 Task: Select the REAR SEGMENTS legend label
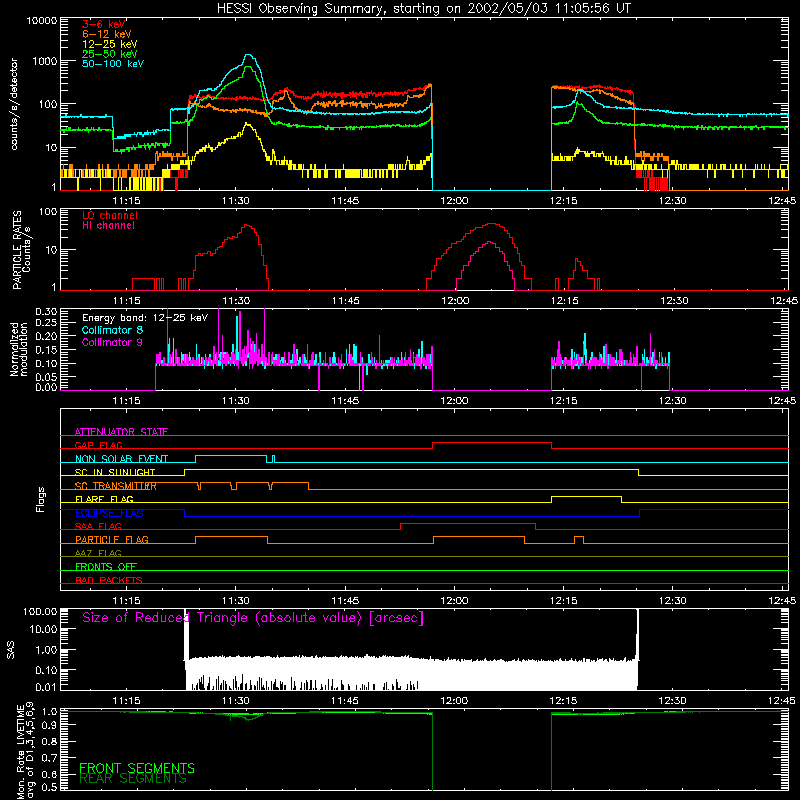(x=133, y=779)
